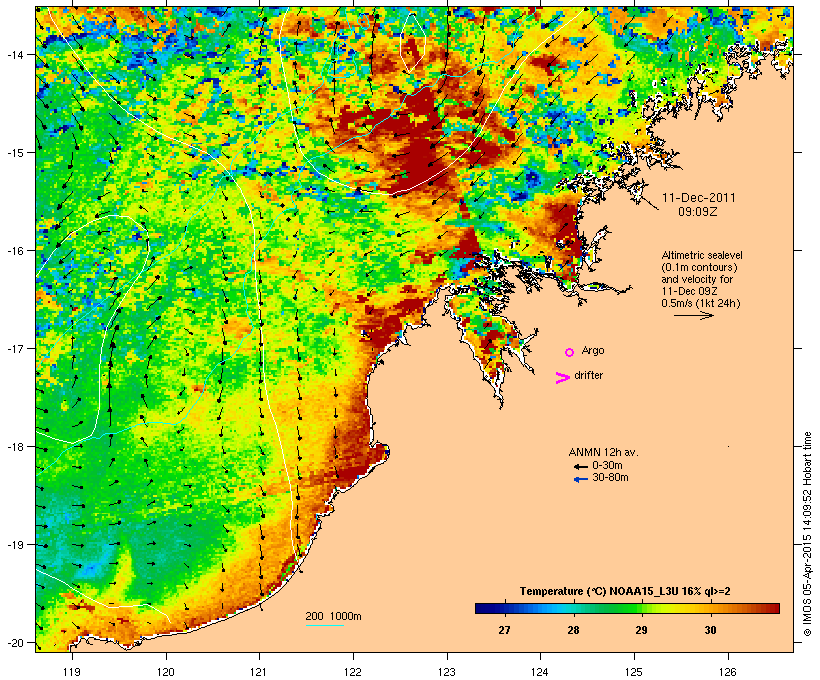Screen dimensions: 820x680
Task: Click the magenta drifter arrowhead symbol
Action: pyautogui.click(x=563, y=378)
